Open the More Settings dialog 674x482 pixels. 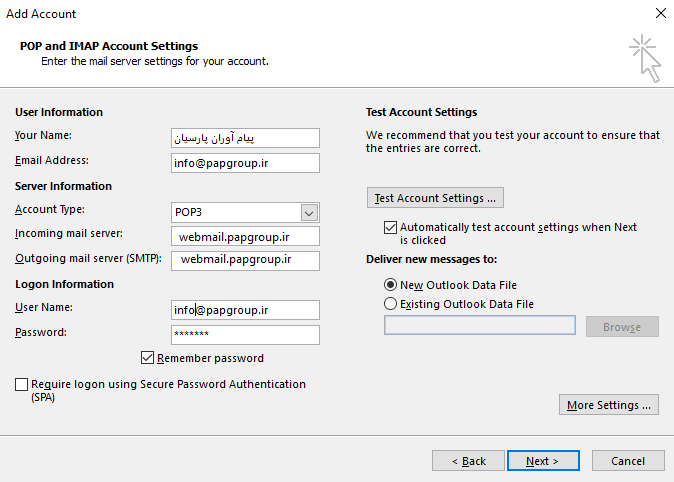[609, 405]
